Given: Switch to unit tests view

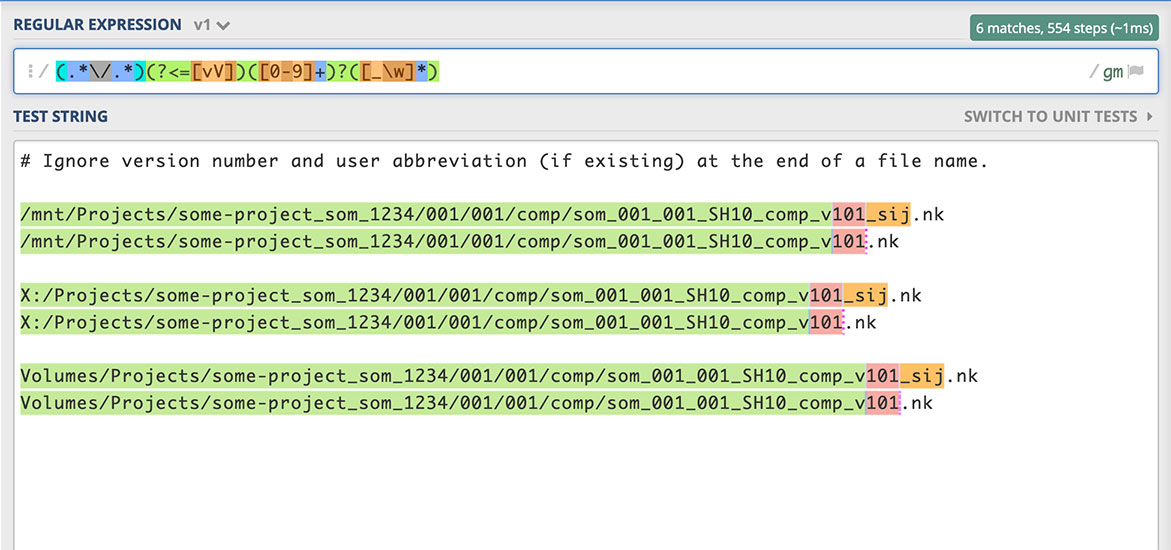Looking at the screenshot, I should point(1050,117).
